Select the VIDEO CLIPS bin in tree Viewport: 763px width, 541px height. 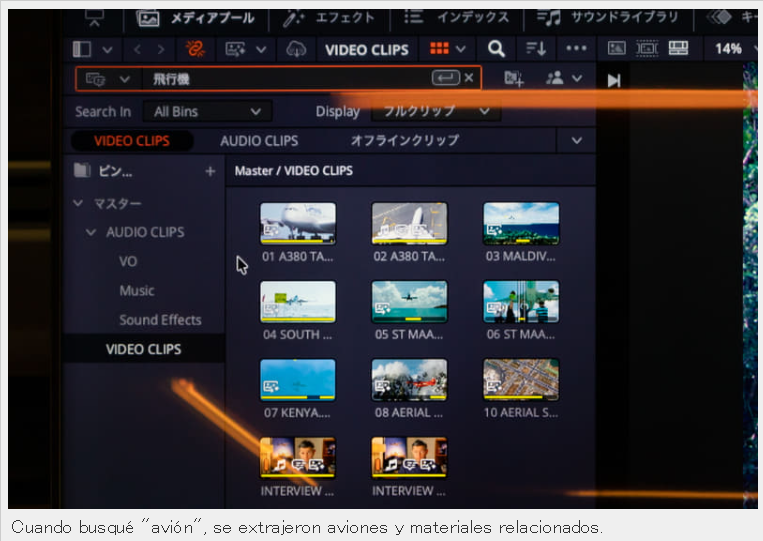[x=144, y=349]
